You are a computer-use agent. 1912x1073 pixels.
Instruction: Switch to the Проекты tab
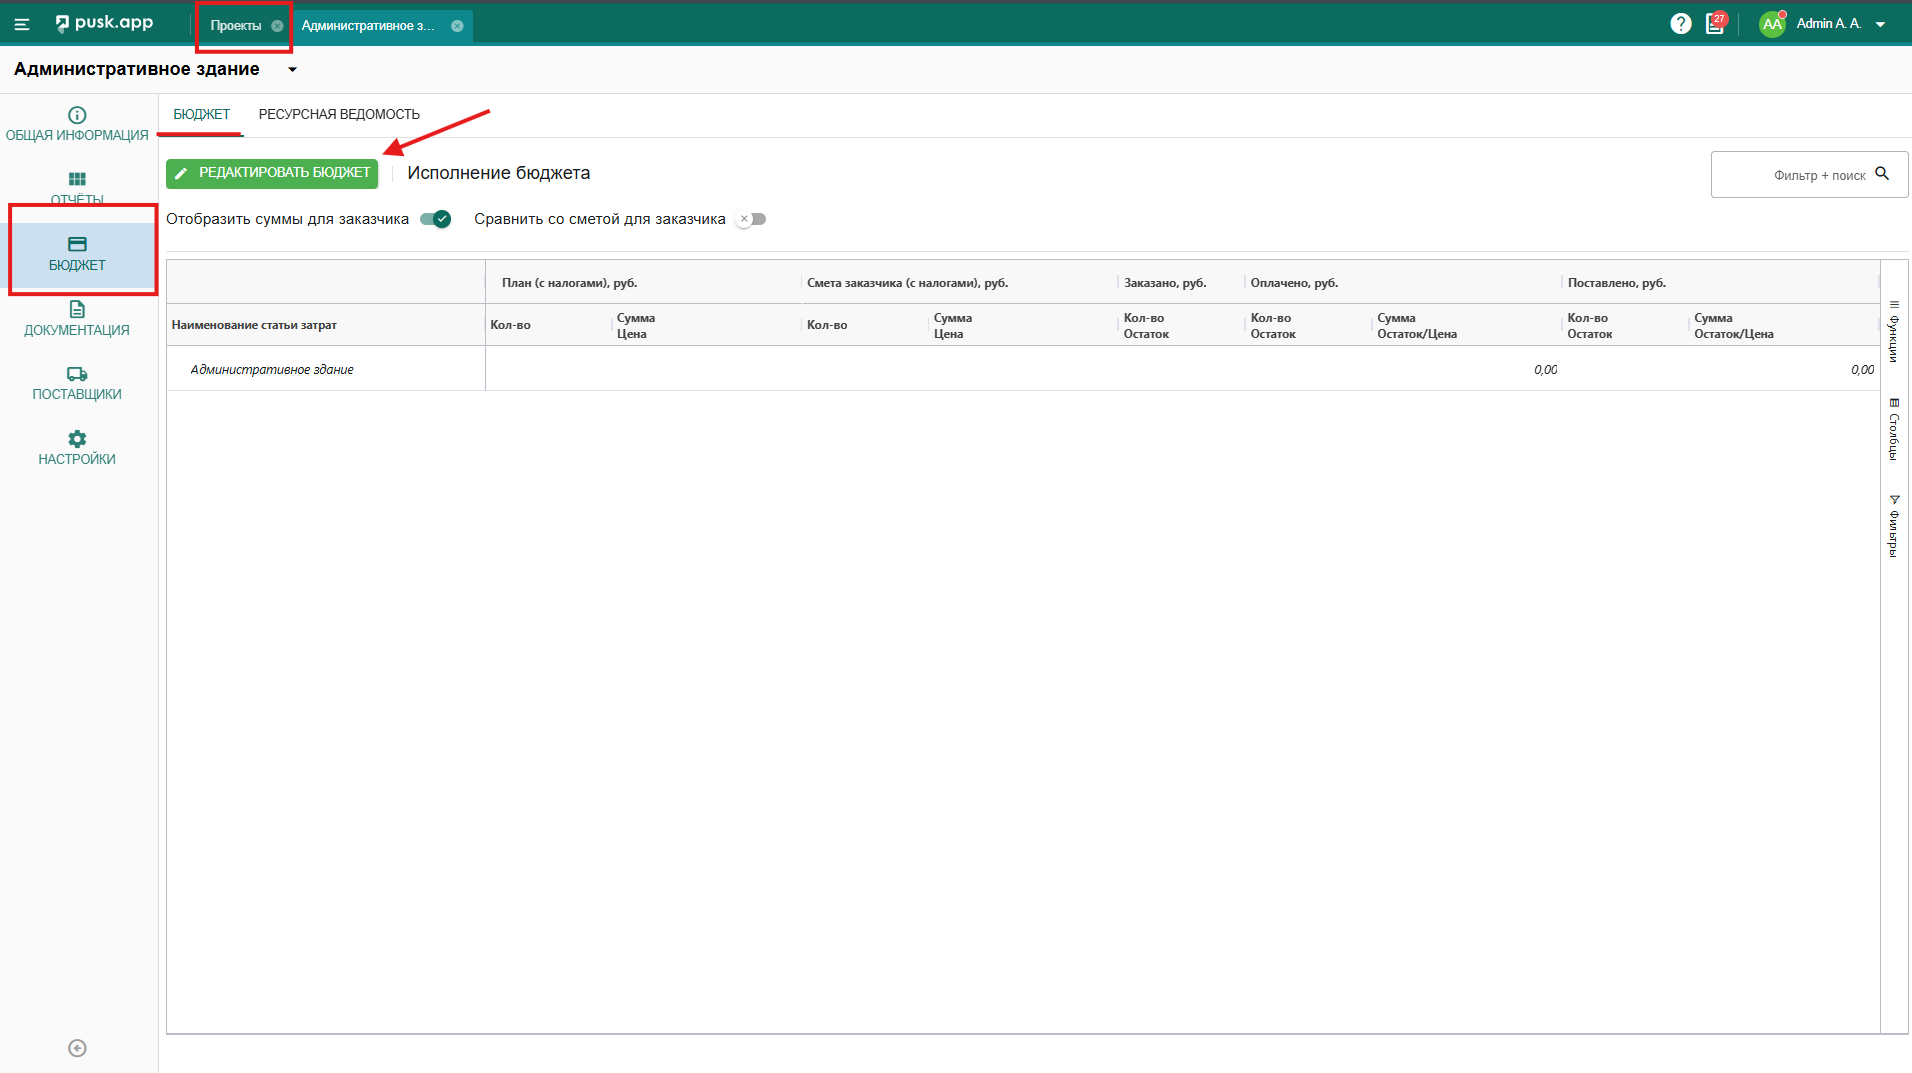tap(236, 26)
